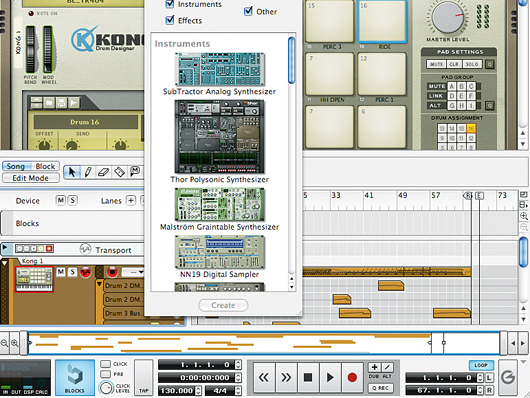This screenshot has width=530, height=398.
Task: Open the Kong 1 lane dropdown
Action: [133, 272]
